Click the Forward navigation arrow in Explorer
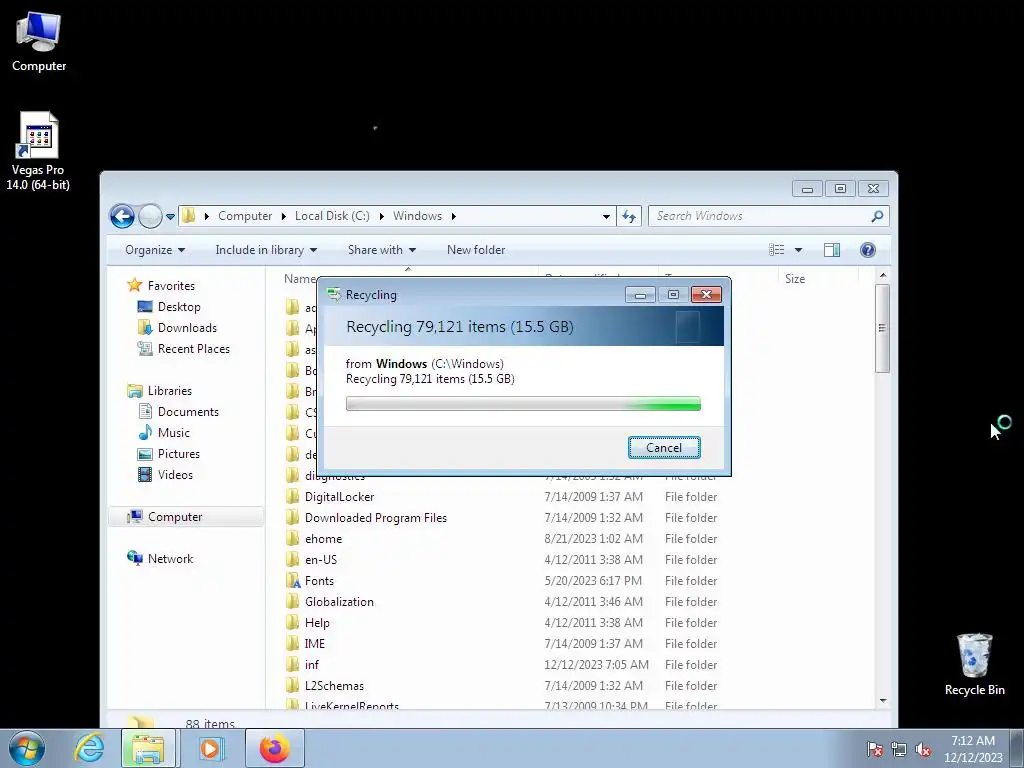This screenshot has width=1024, height=768. tap(150, 216)
